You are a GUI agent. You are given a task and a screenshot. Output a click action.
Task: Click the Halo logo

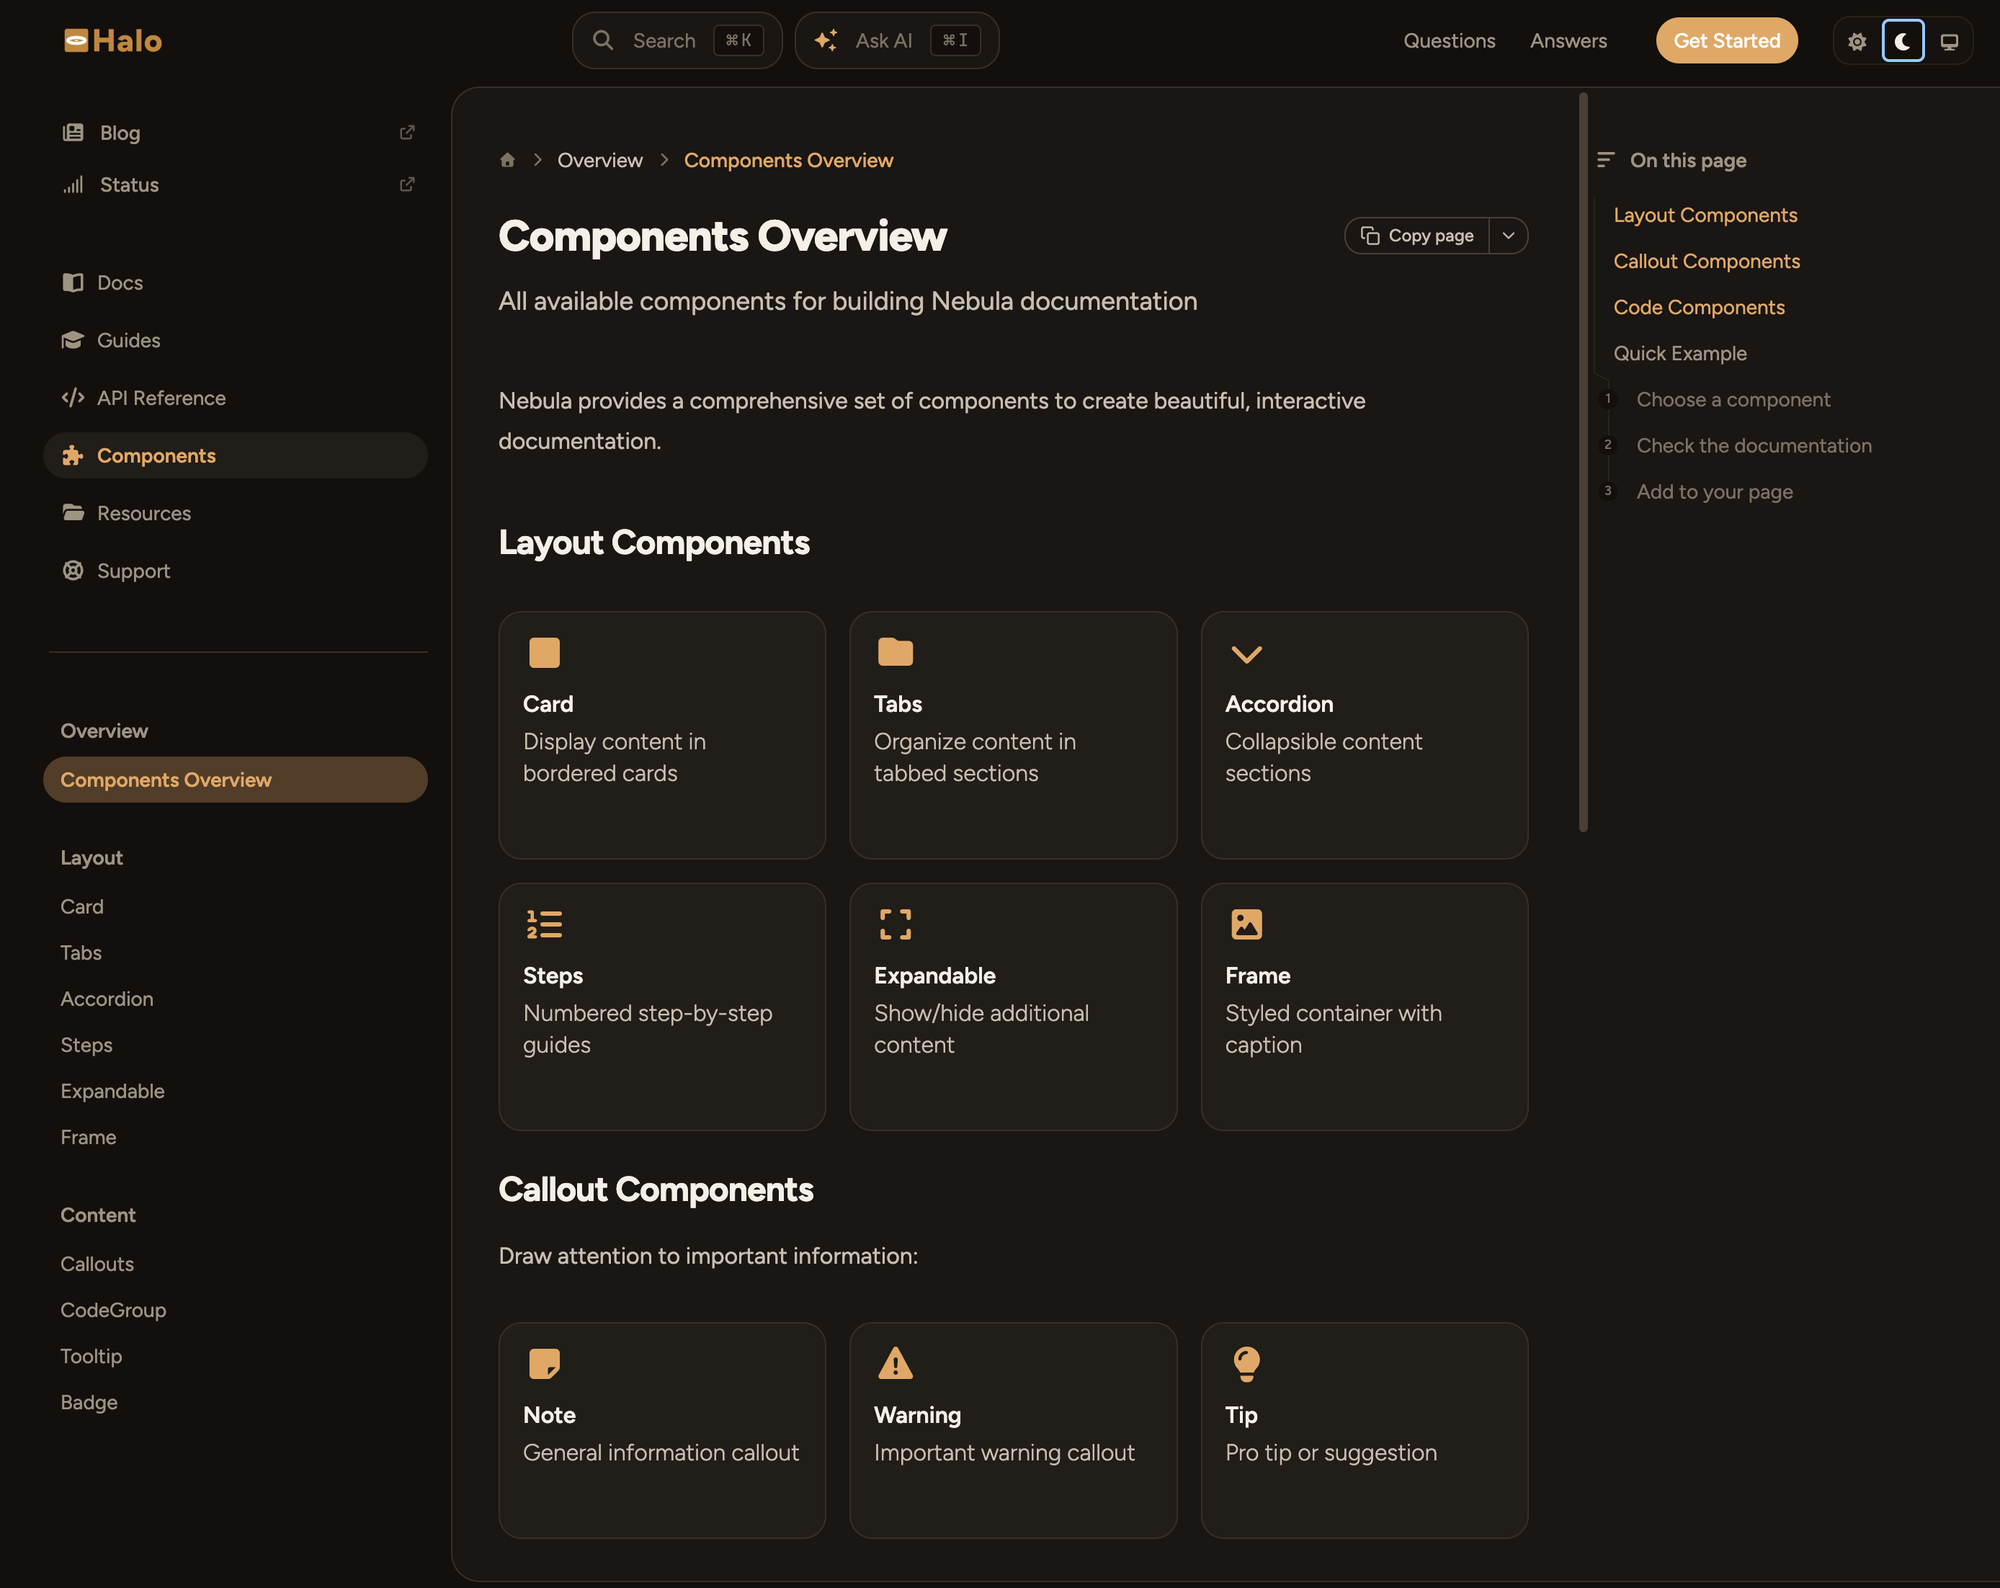(x=113, y=41)
